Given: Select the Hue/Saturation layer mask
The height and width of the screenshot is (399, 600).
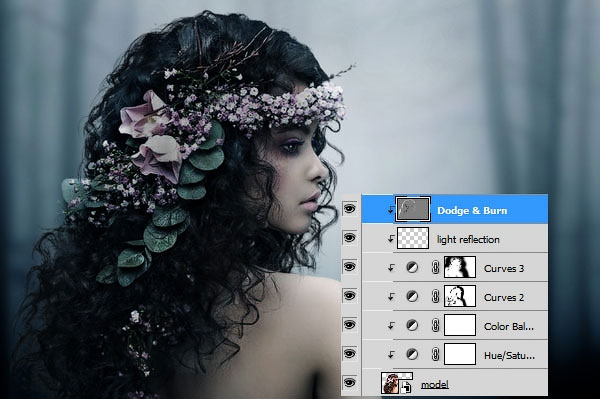Looking at the screenshot, I should (460, 354).
